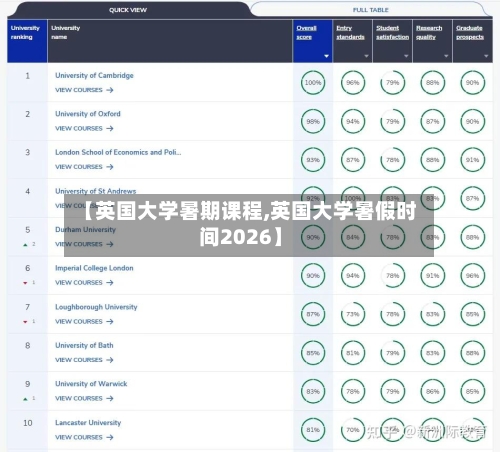Open the Research quality sort dropdown arrow
This screenshot has width=500, height=452.
(x=446, y=56)
